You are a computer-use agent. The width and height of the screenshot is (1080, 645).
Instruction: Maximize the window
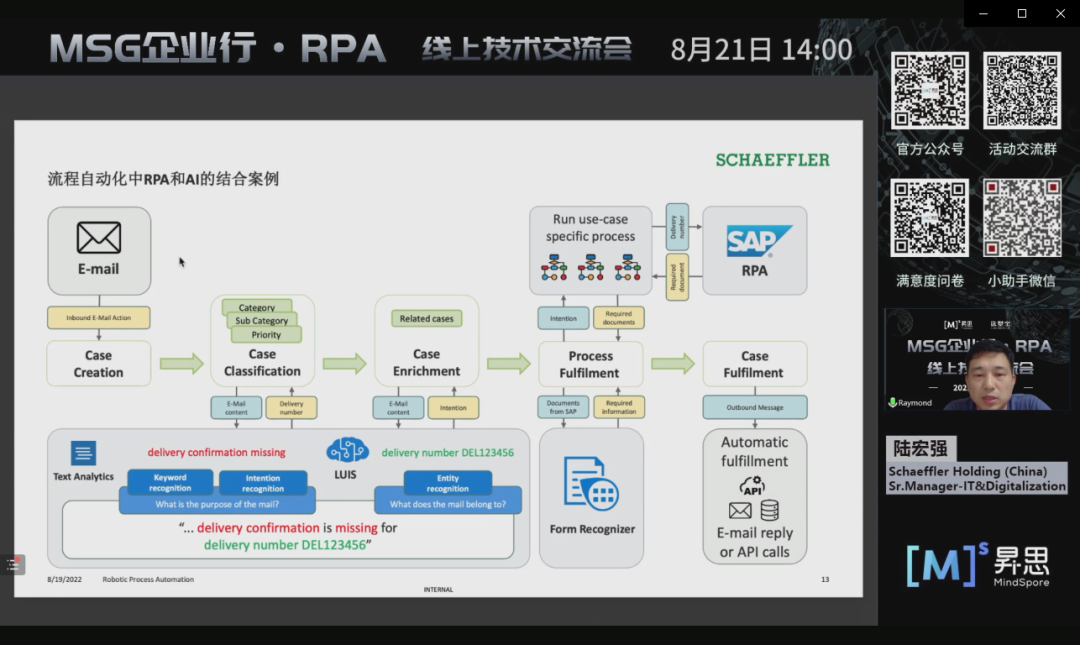point(1022,13)
